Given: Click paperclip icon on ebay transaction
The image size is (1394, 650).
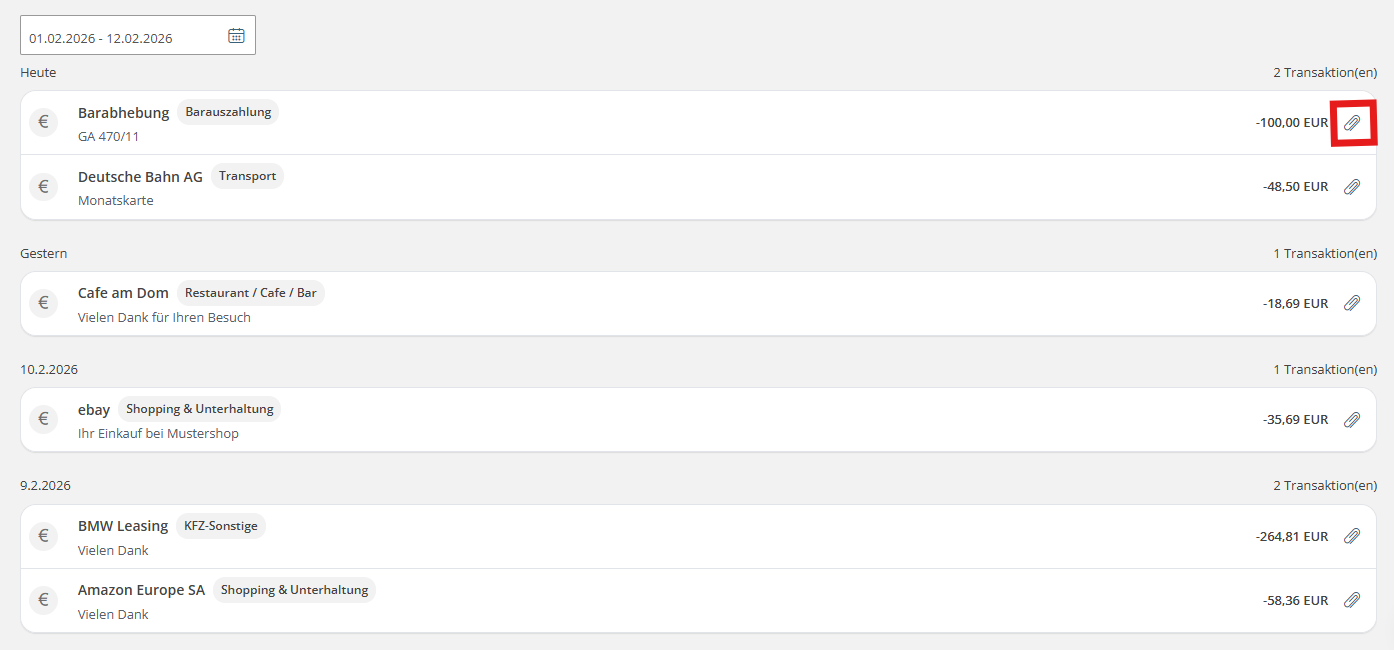Looking at the screenshot, I should [x=1352, y=420].
